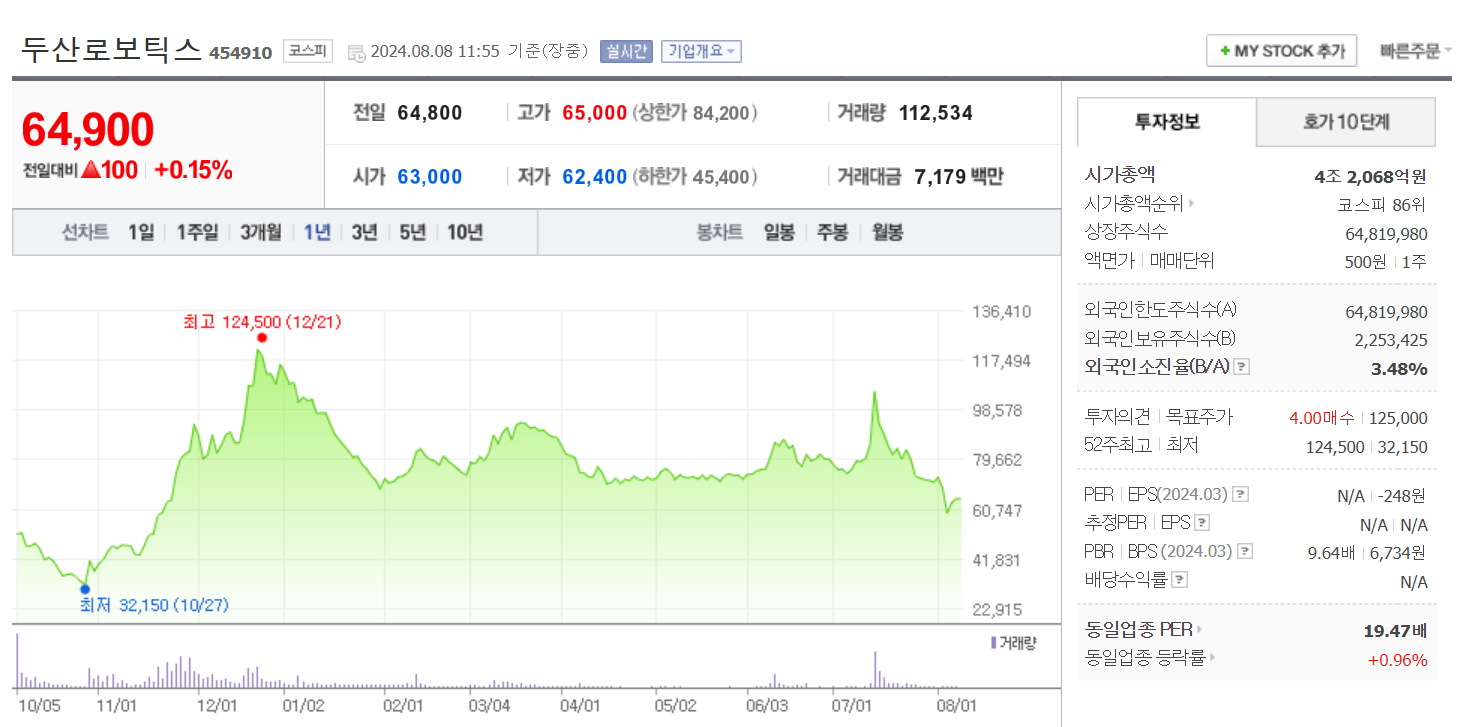
Task: Click the +0.15% change percentage
Action: pos(193,170)
